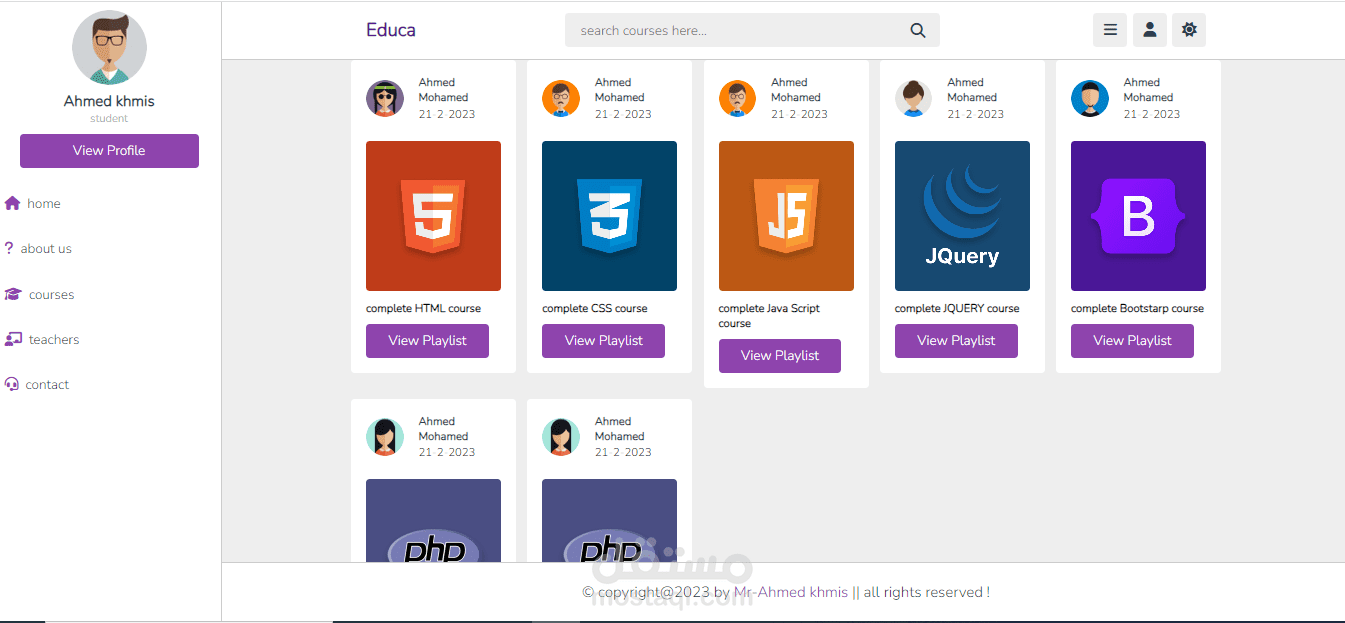1345x623 pixels.
Task: Click tutor avatar on the JQUERY course card
Action: click(x=914, y=98)
